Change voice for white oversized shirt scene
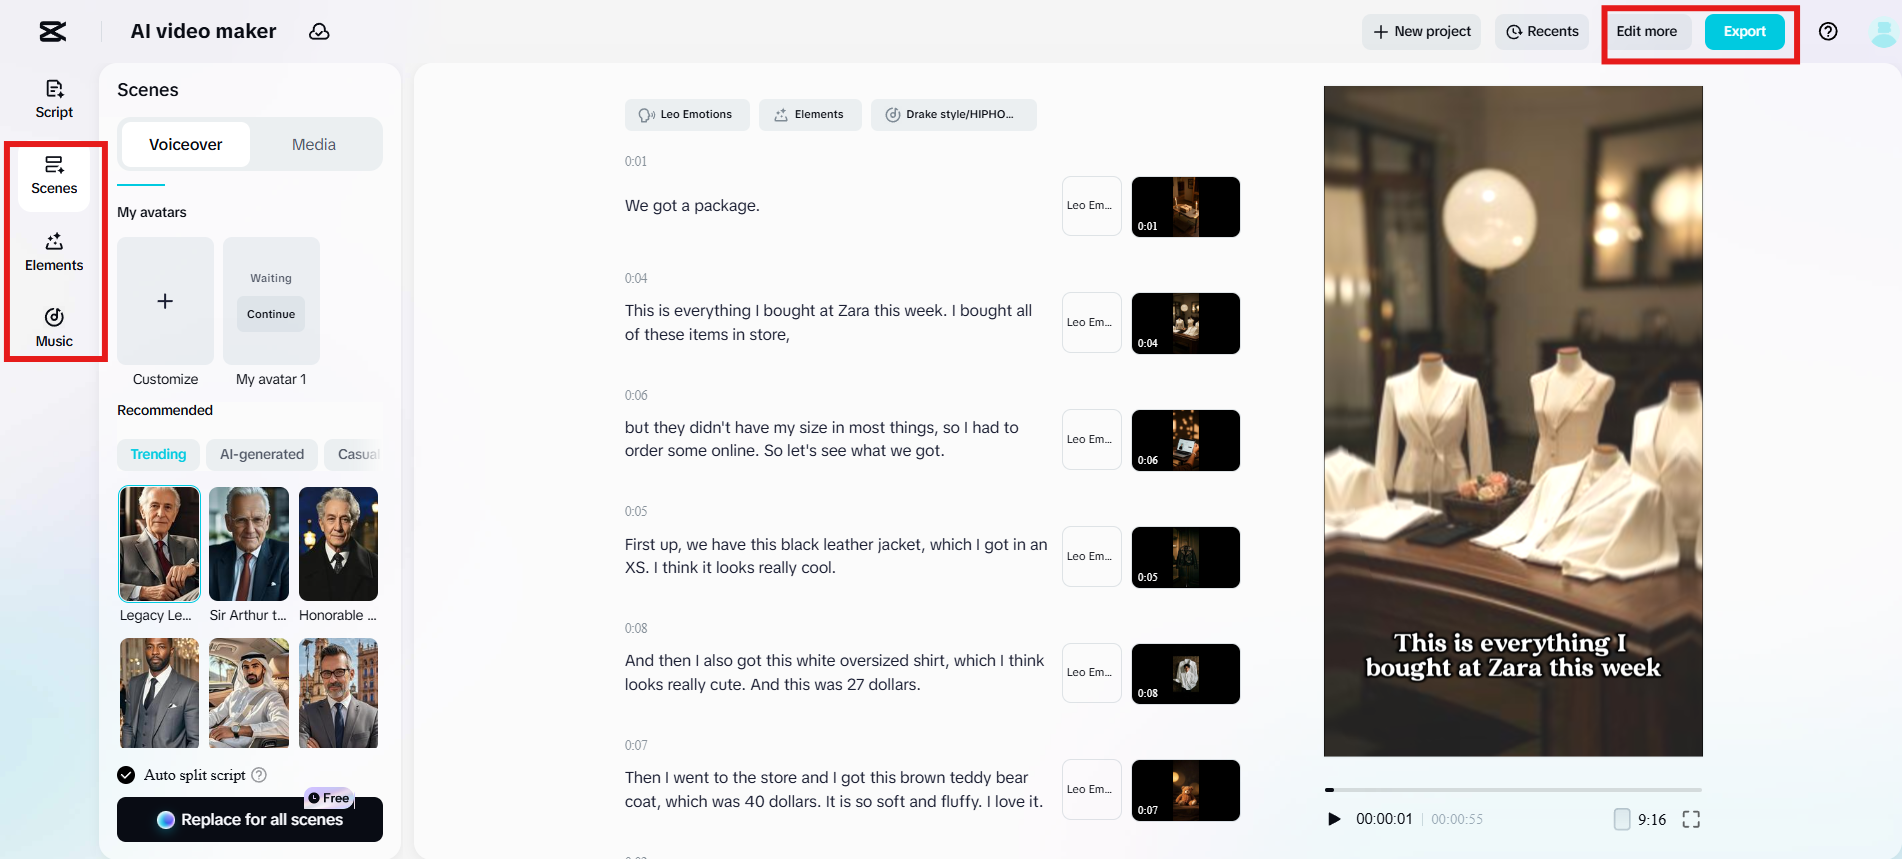Image resolution: width=1902 pixels, height=859 pixels. (x=1092, y=673)
